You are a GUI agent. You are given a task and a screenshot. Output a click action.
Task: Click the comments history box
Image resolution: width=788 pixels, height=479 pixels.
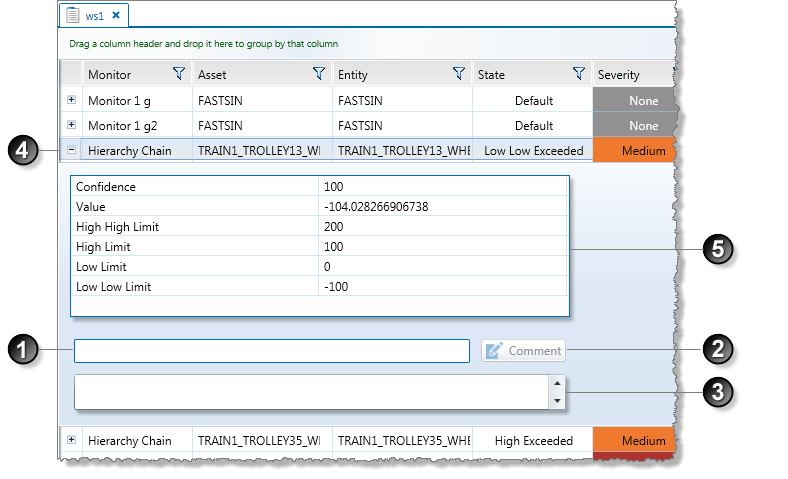(310, 392)
